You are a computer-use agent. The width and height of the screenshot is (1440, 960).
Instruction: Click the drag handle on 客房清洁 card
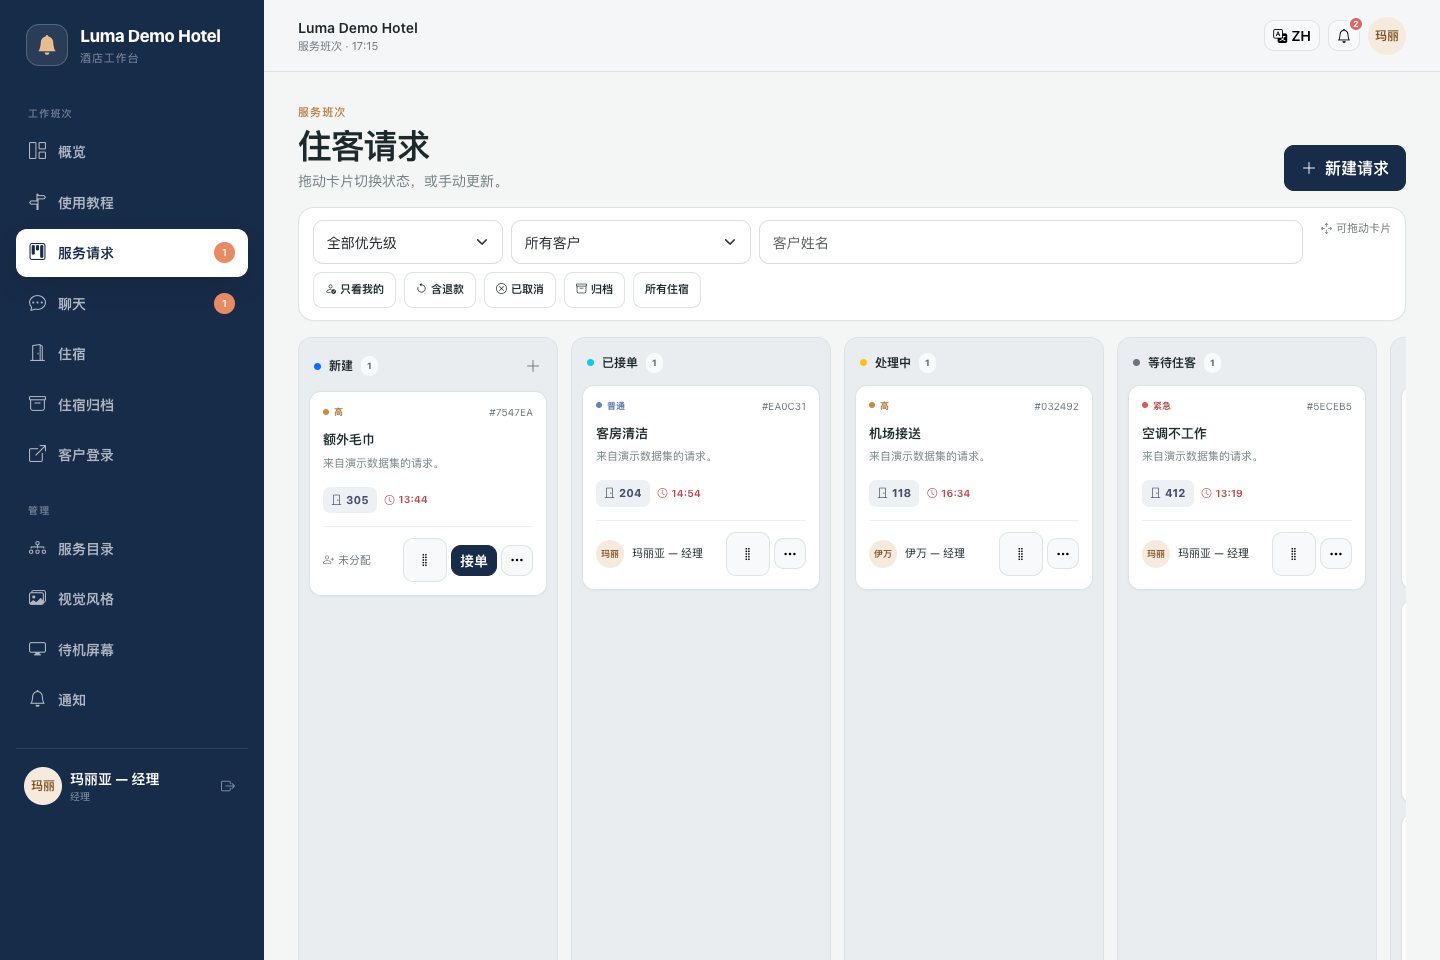[x=748, y=554]
